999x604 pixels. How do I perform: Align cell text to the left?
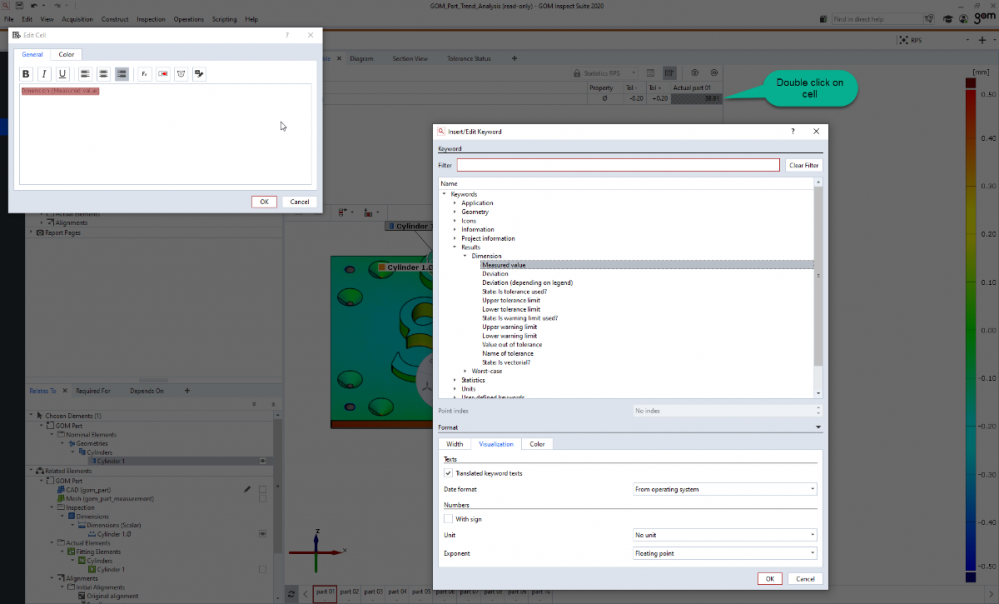(85, 74)
